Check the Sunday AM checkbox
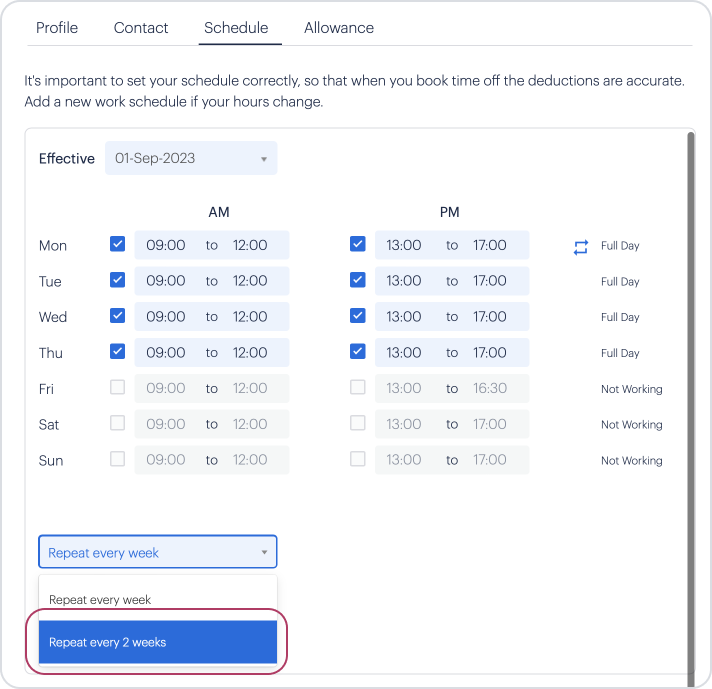 click(118, 459)
